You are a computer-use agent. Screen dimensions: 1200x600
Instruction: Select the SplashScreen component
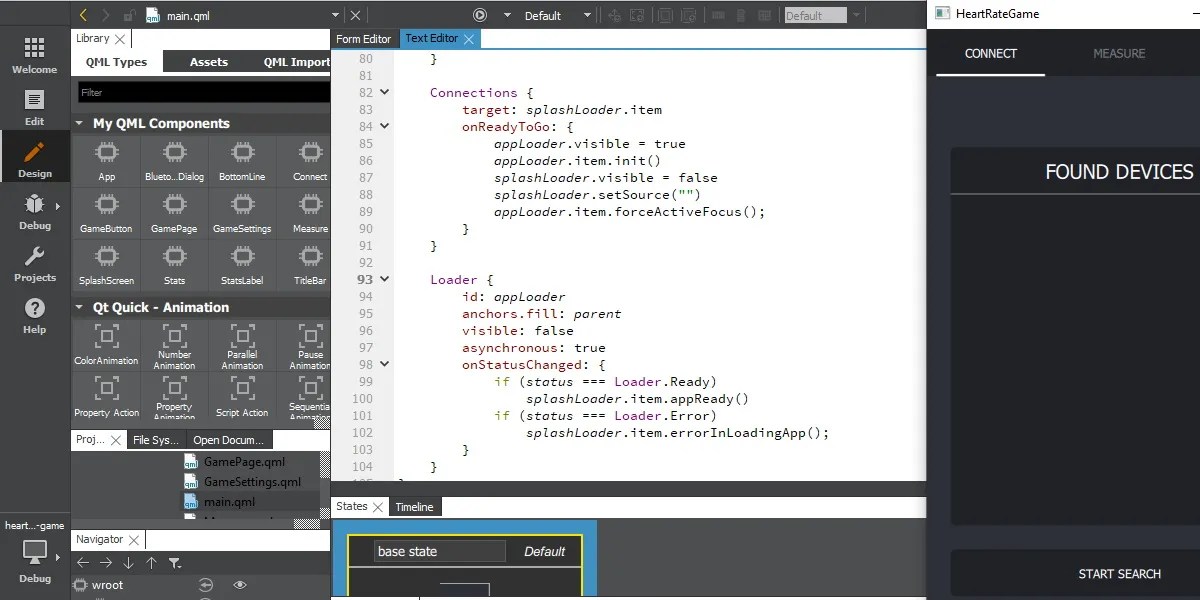pyautogui.click(x=106, y=265)
